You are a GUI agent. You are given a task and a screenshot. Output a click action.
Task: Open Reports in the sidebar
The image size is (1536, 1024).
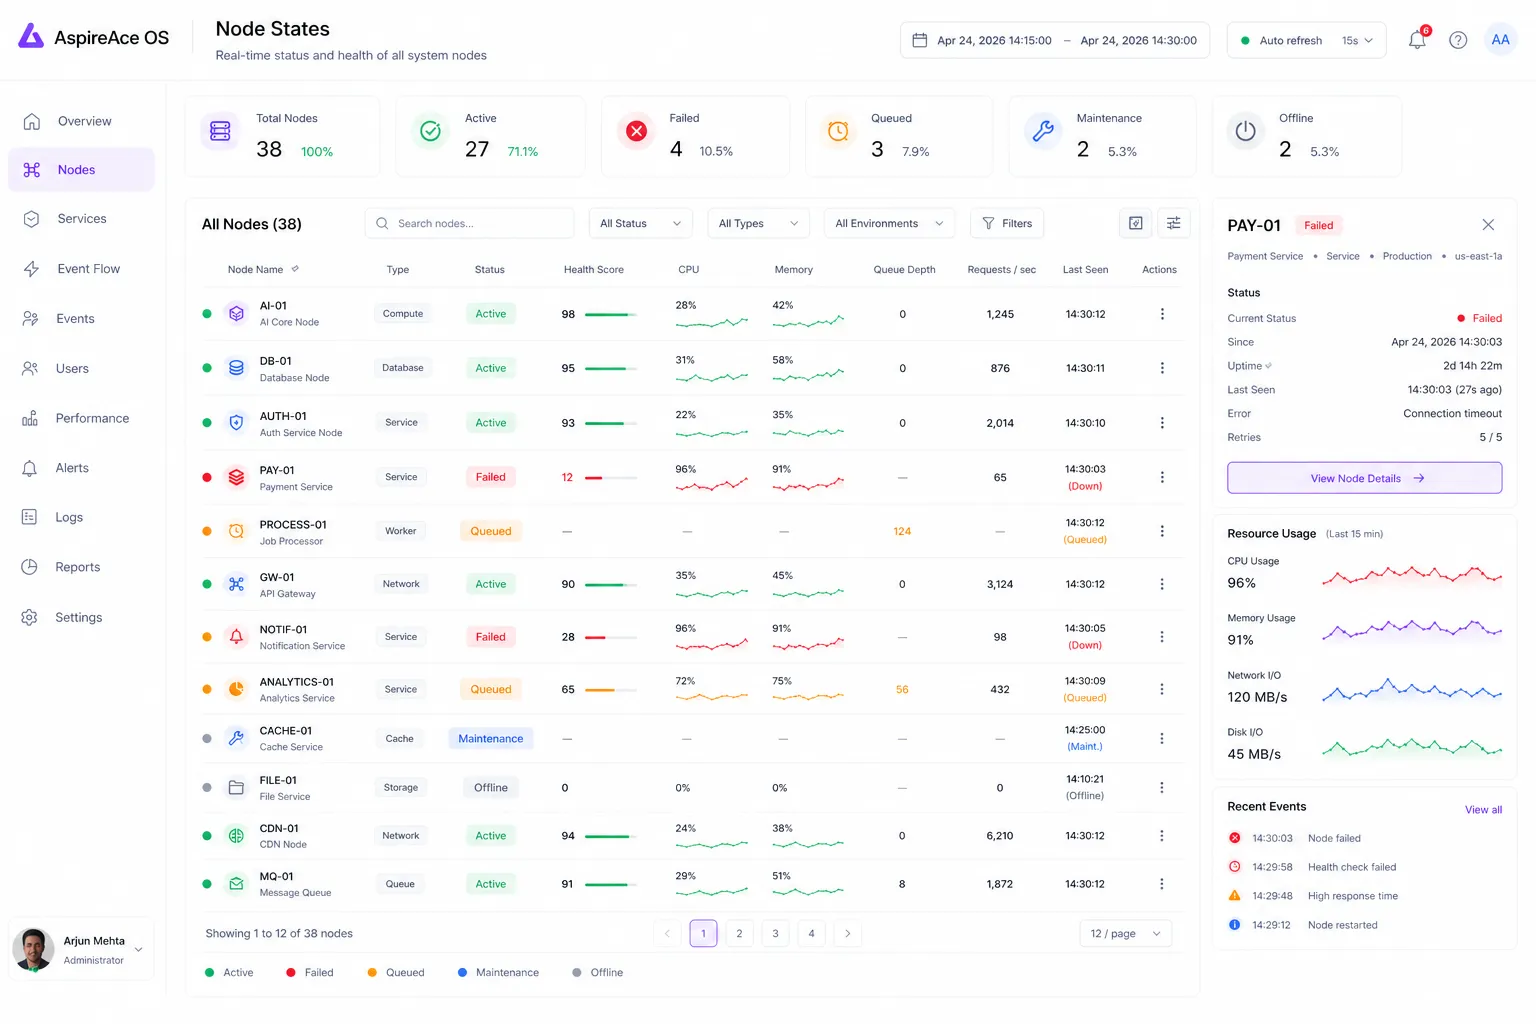pos(82,567)
